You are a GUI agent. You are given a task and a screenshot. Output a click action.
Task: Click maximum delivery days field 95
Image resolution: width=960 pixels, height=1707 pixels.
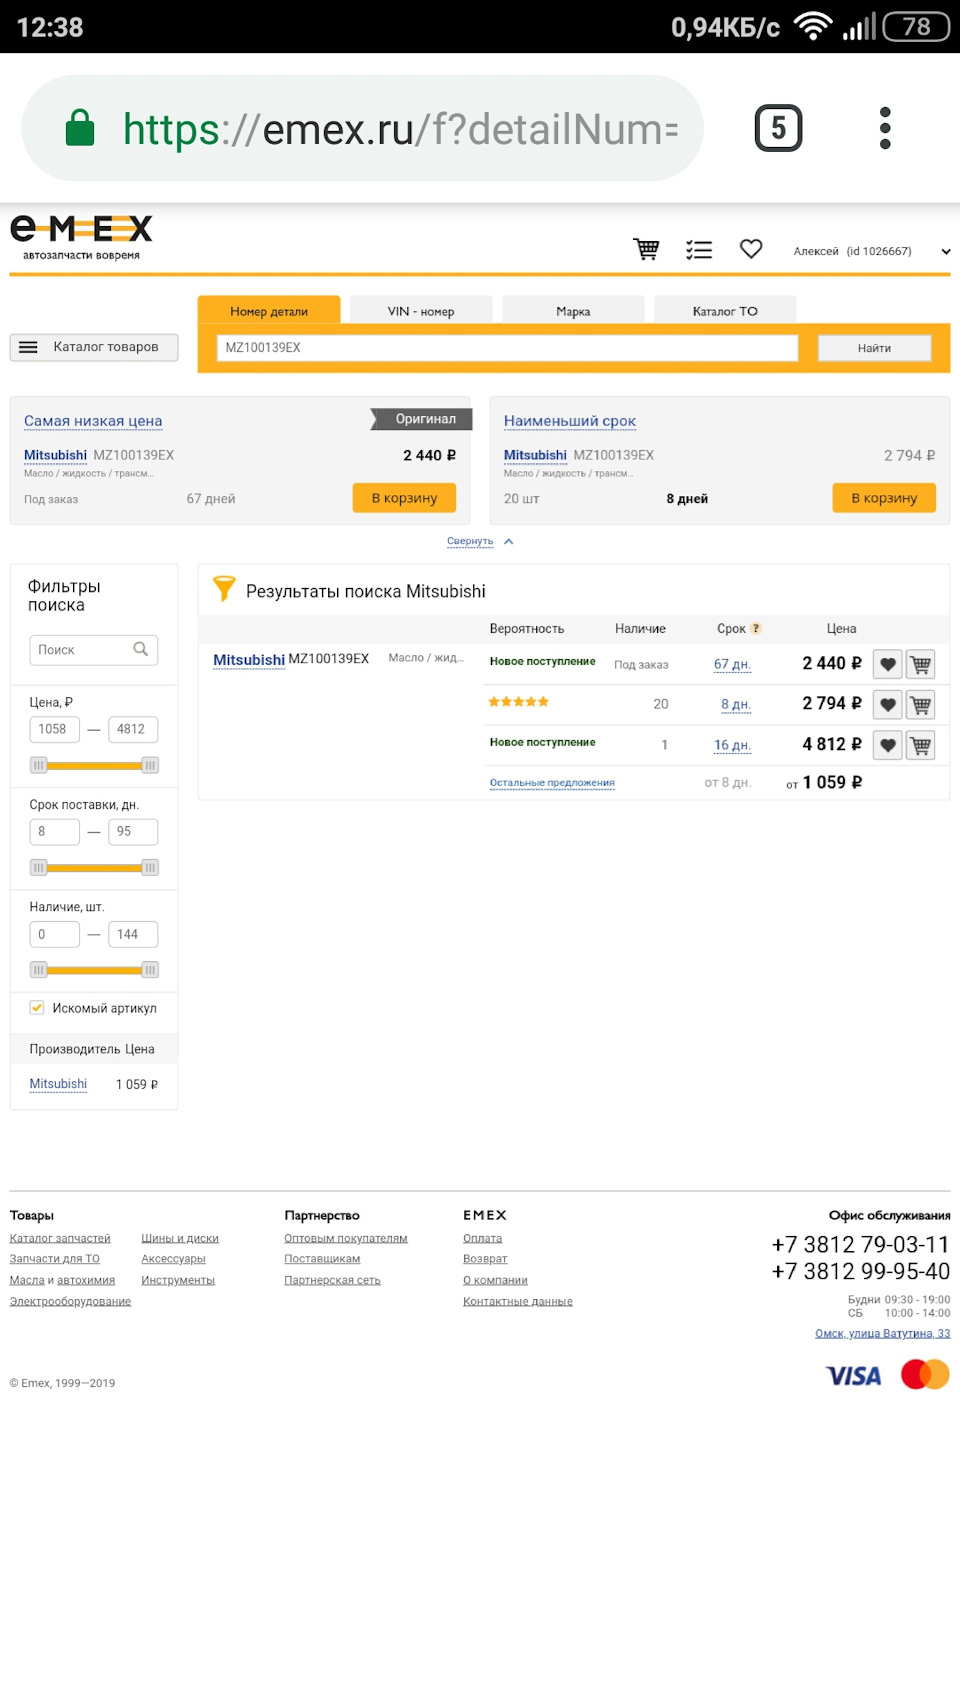pos(133,832)
